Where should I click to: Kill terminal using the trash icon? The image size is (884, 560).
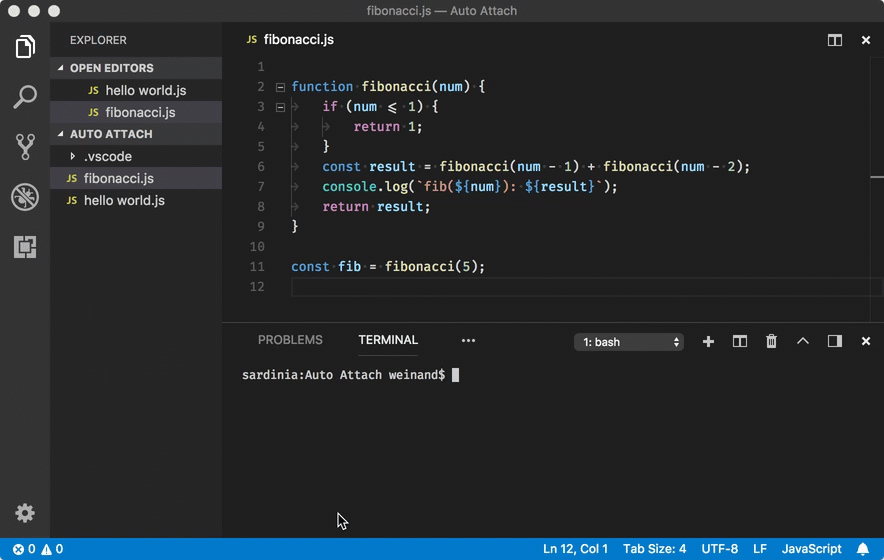(x=771, y=341)
